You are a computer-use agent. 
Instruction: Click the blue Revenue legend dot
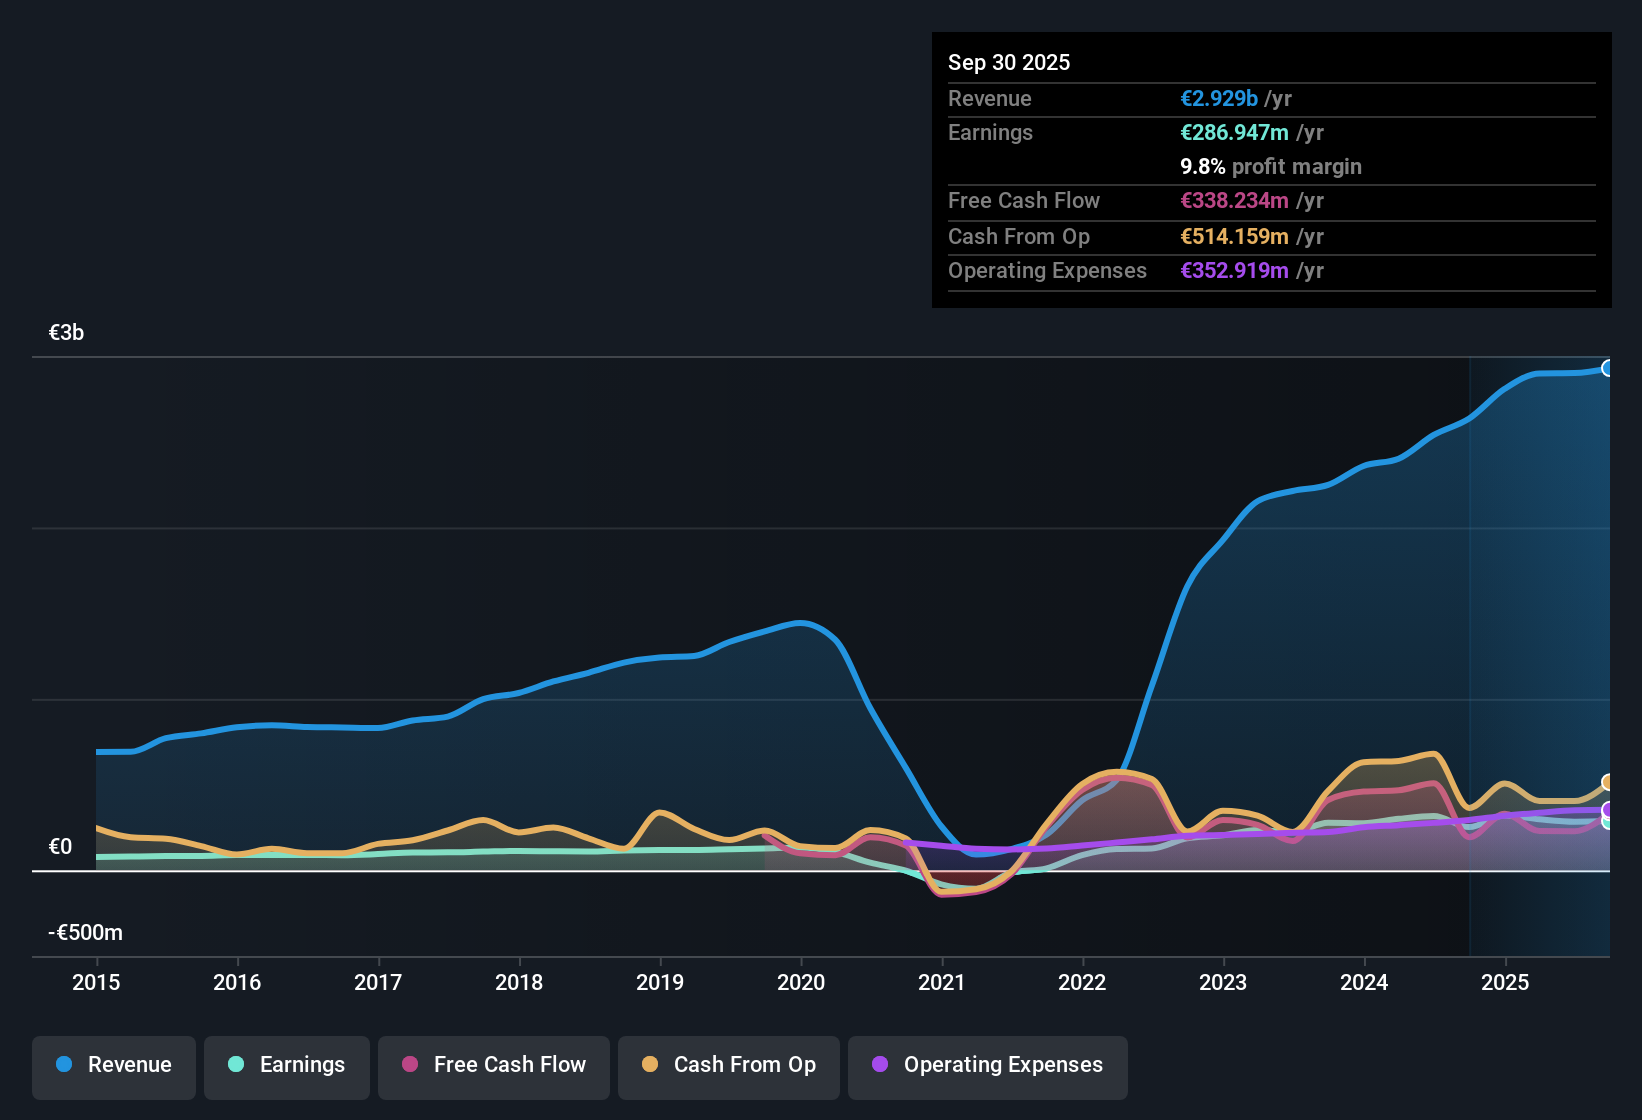tap(64, 1064)
